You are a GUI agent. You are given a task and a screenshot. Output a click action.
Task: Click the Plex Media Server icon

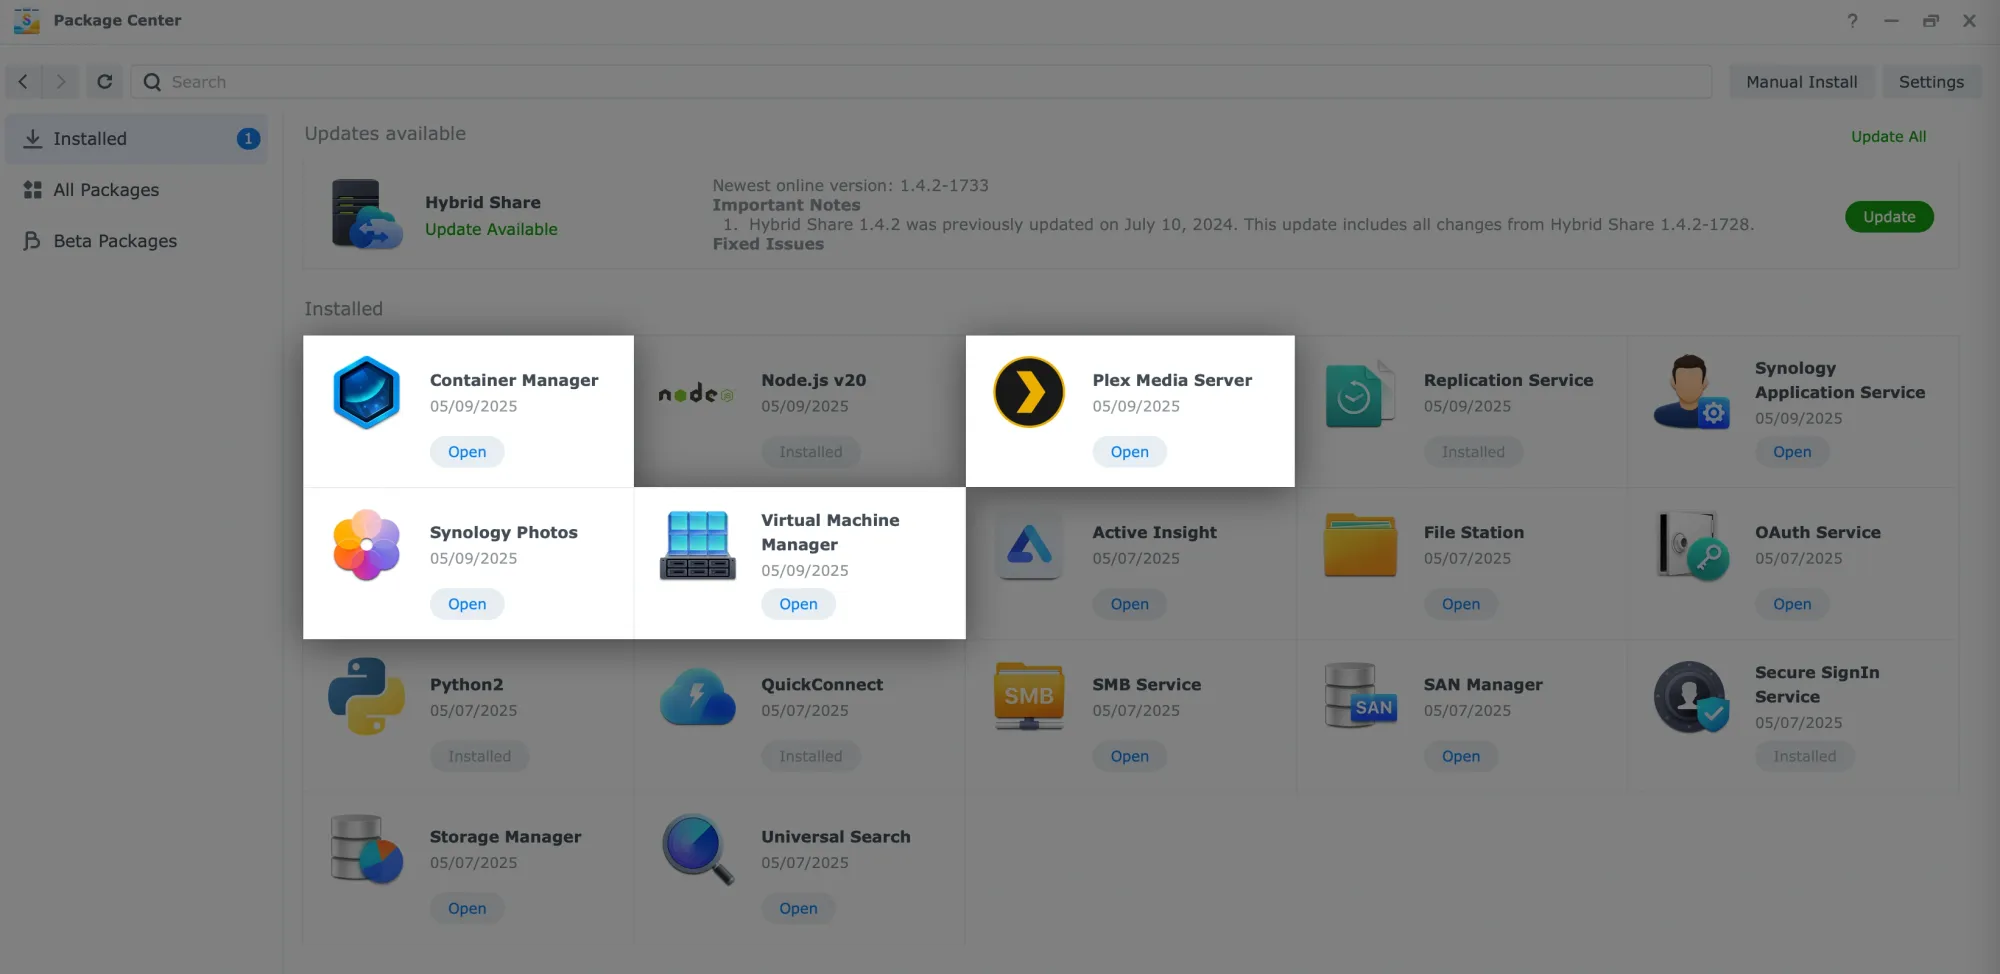click(1029, 392)
